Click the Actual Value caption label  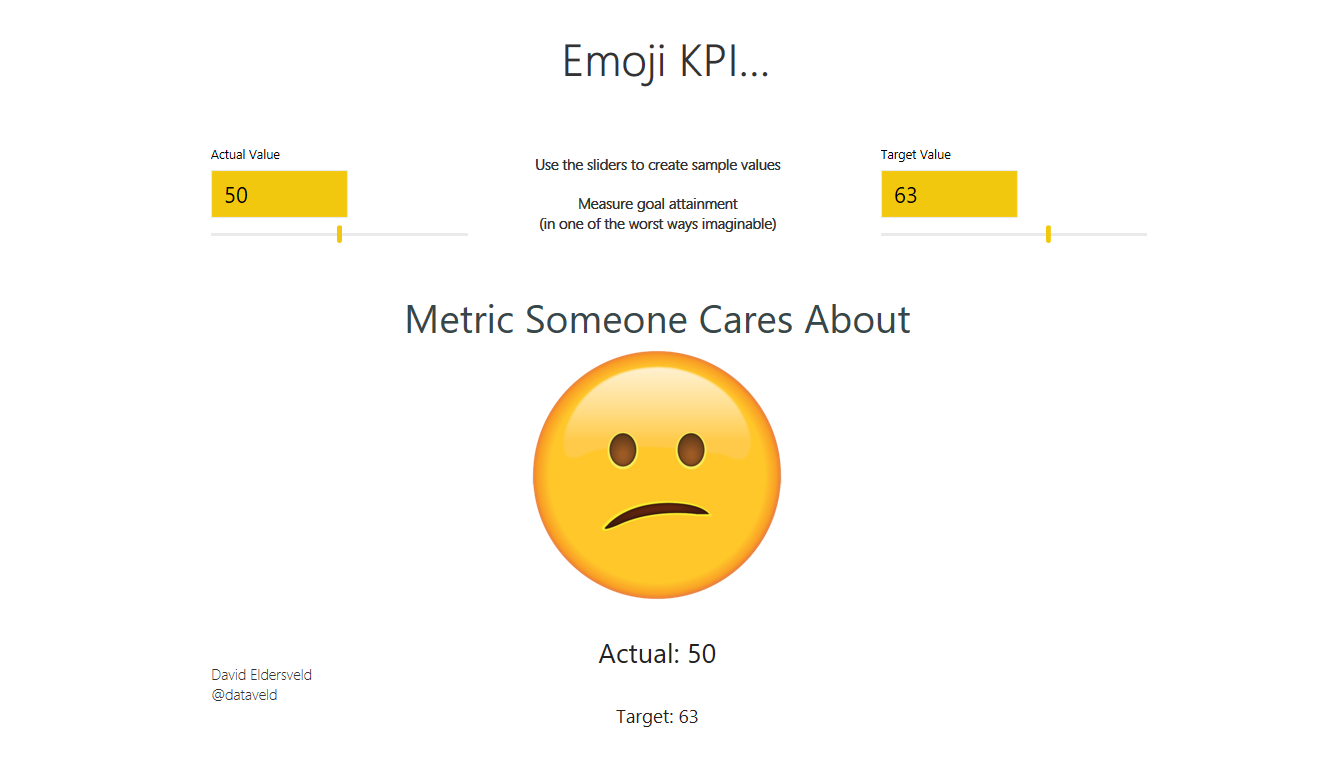point(245,154)
